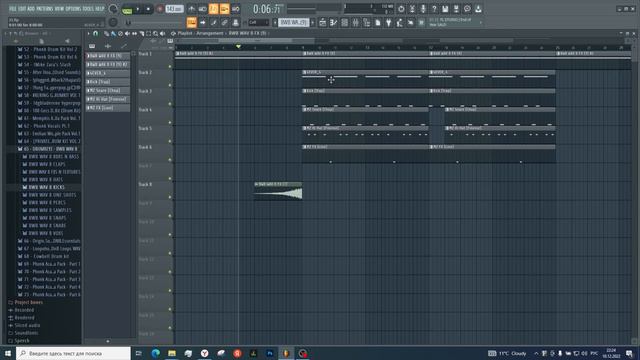
Task: Click the chat speech bubble icon
Action: point(467,9)
